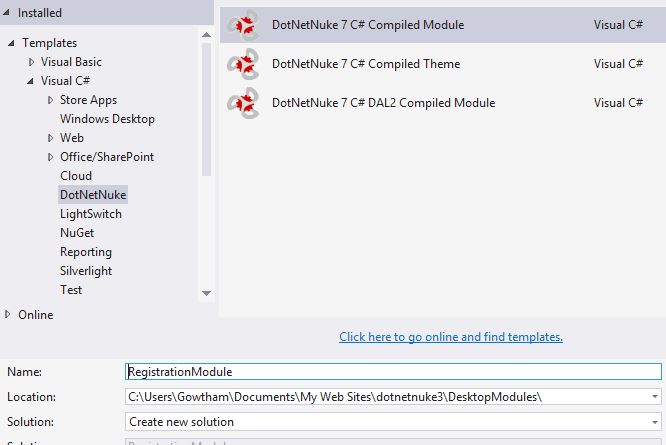Click Visual C# label of Compiled Module row
The image size is (666, 445).
pos(618,25)
